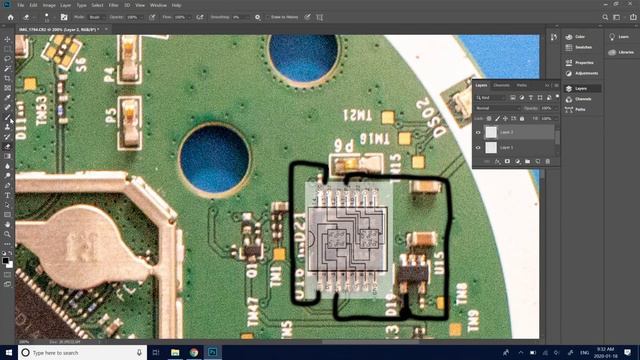Click delete layer trash icon

(548, 162)
